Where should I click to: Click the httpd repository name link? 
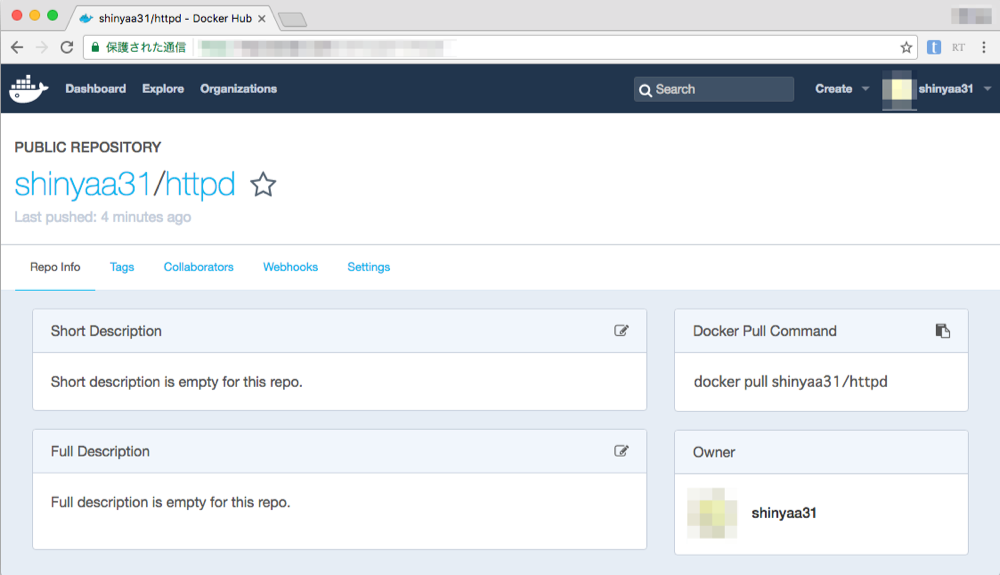pos(200,184)
